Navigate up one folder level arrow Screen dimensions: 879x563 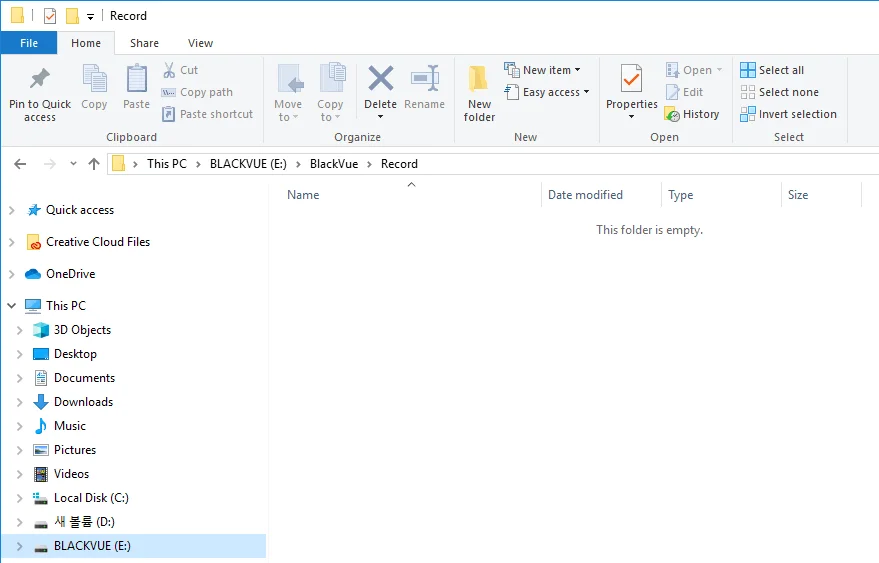click(94, 164)
